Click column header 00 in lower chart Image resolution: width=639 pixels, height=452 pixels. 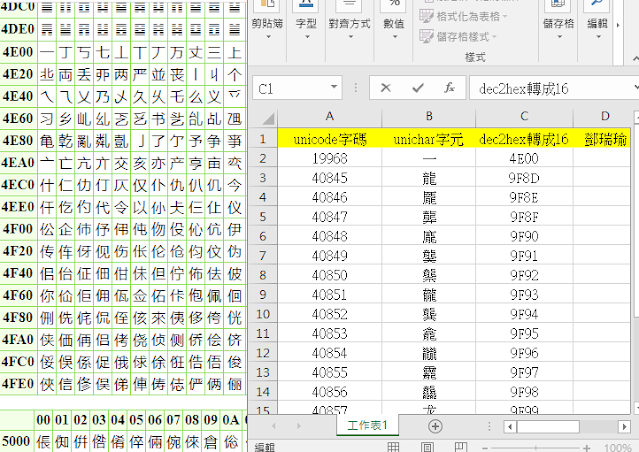point(43,420)
